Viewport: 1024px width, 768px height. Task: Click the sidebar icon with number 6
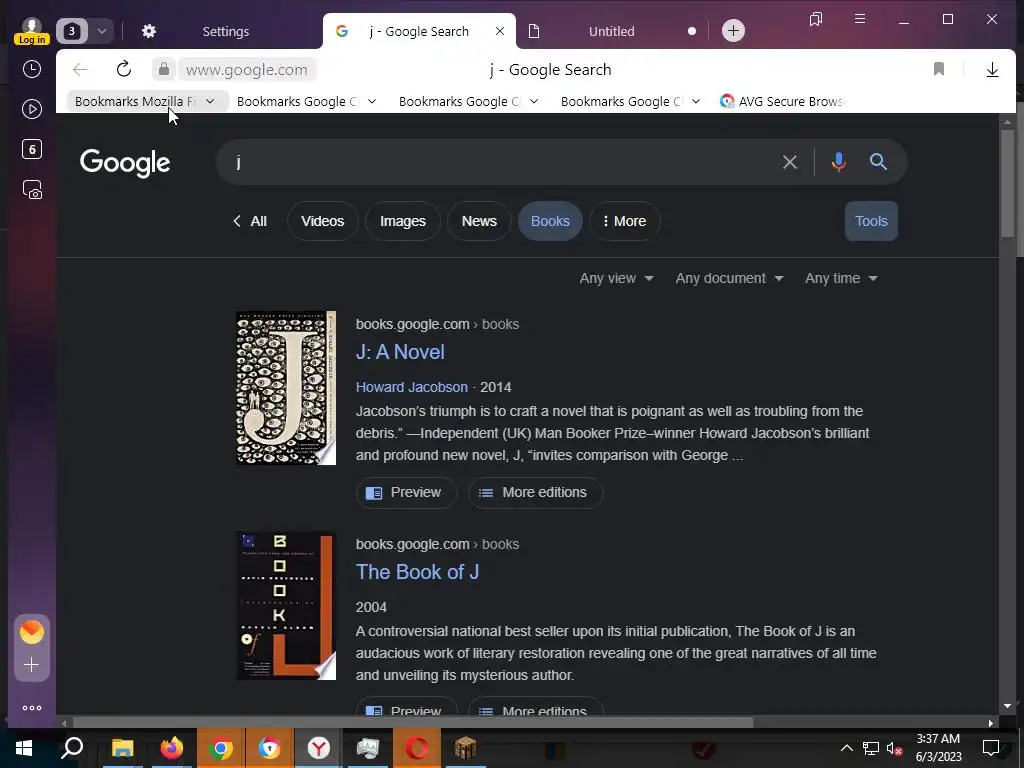tap(31, 150)
